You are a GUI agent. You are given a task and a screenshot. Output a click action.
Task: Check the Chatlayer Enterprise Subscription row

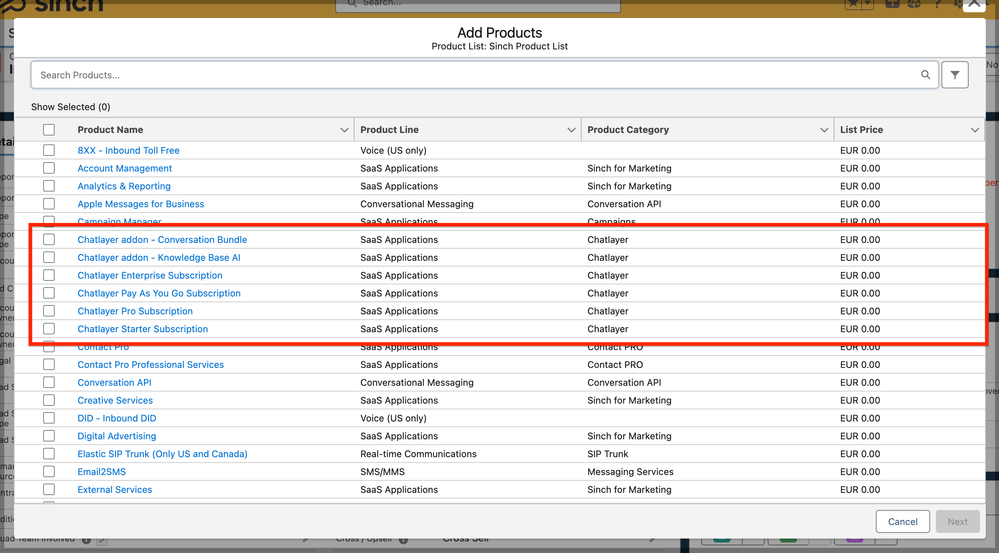[x=49, y=275]
